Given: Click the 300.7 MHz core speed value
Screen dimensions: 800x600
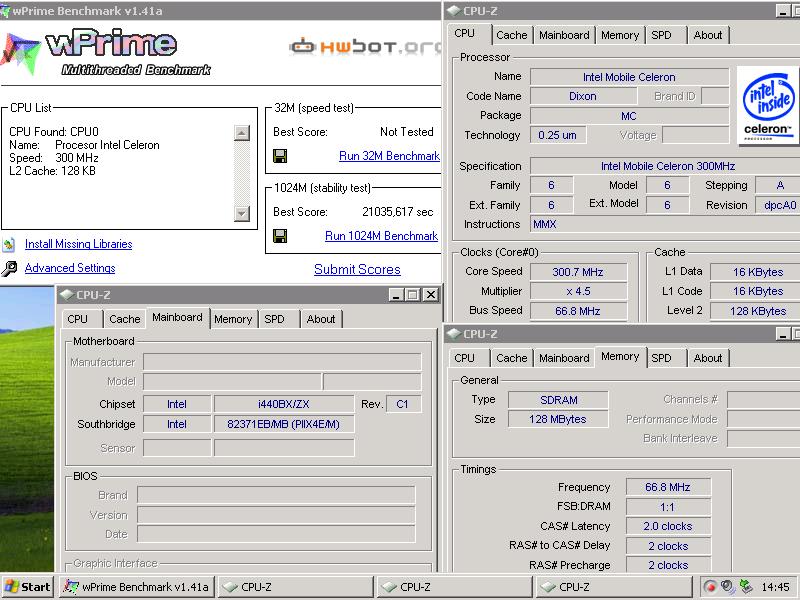Looking at the screenshot, I should [x=578, y=272].
